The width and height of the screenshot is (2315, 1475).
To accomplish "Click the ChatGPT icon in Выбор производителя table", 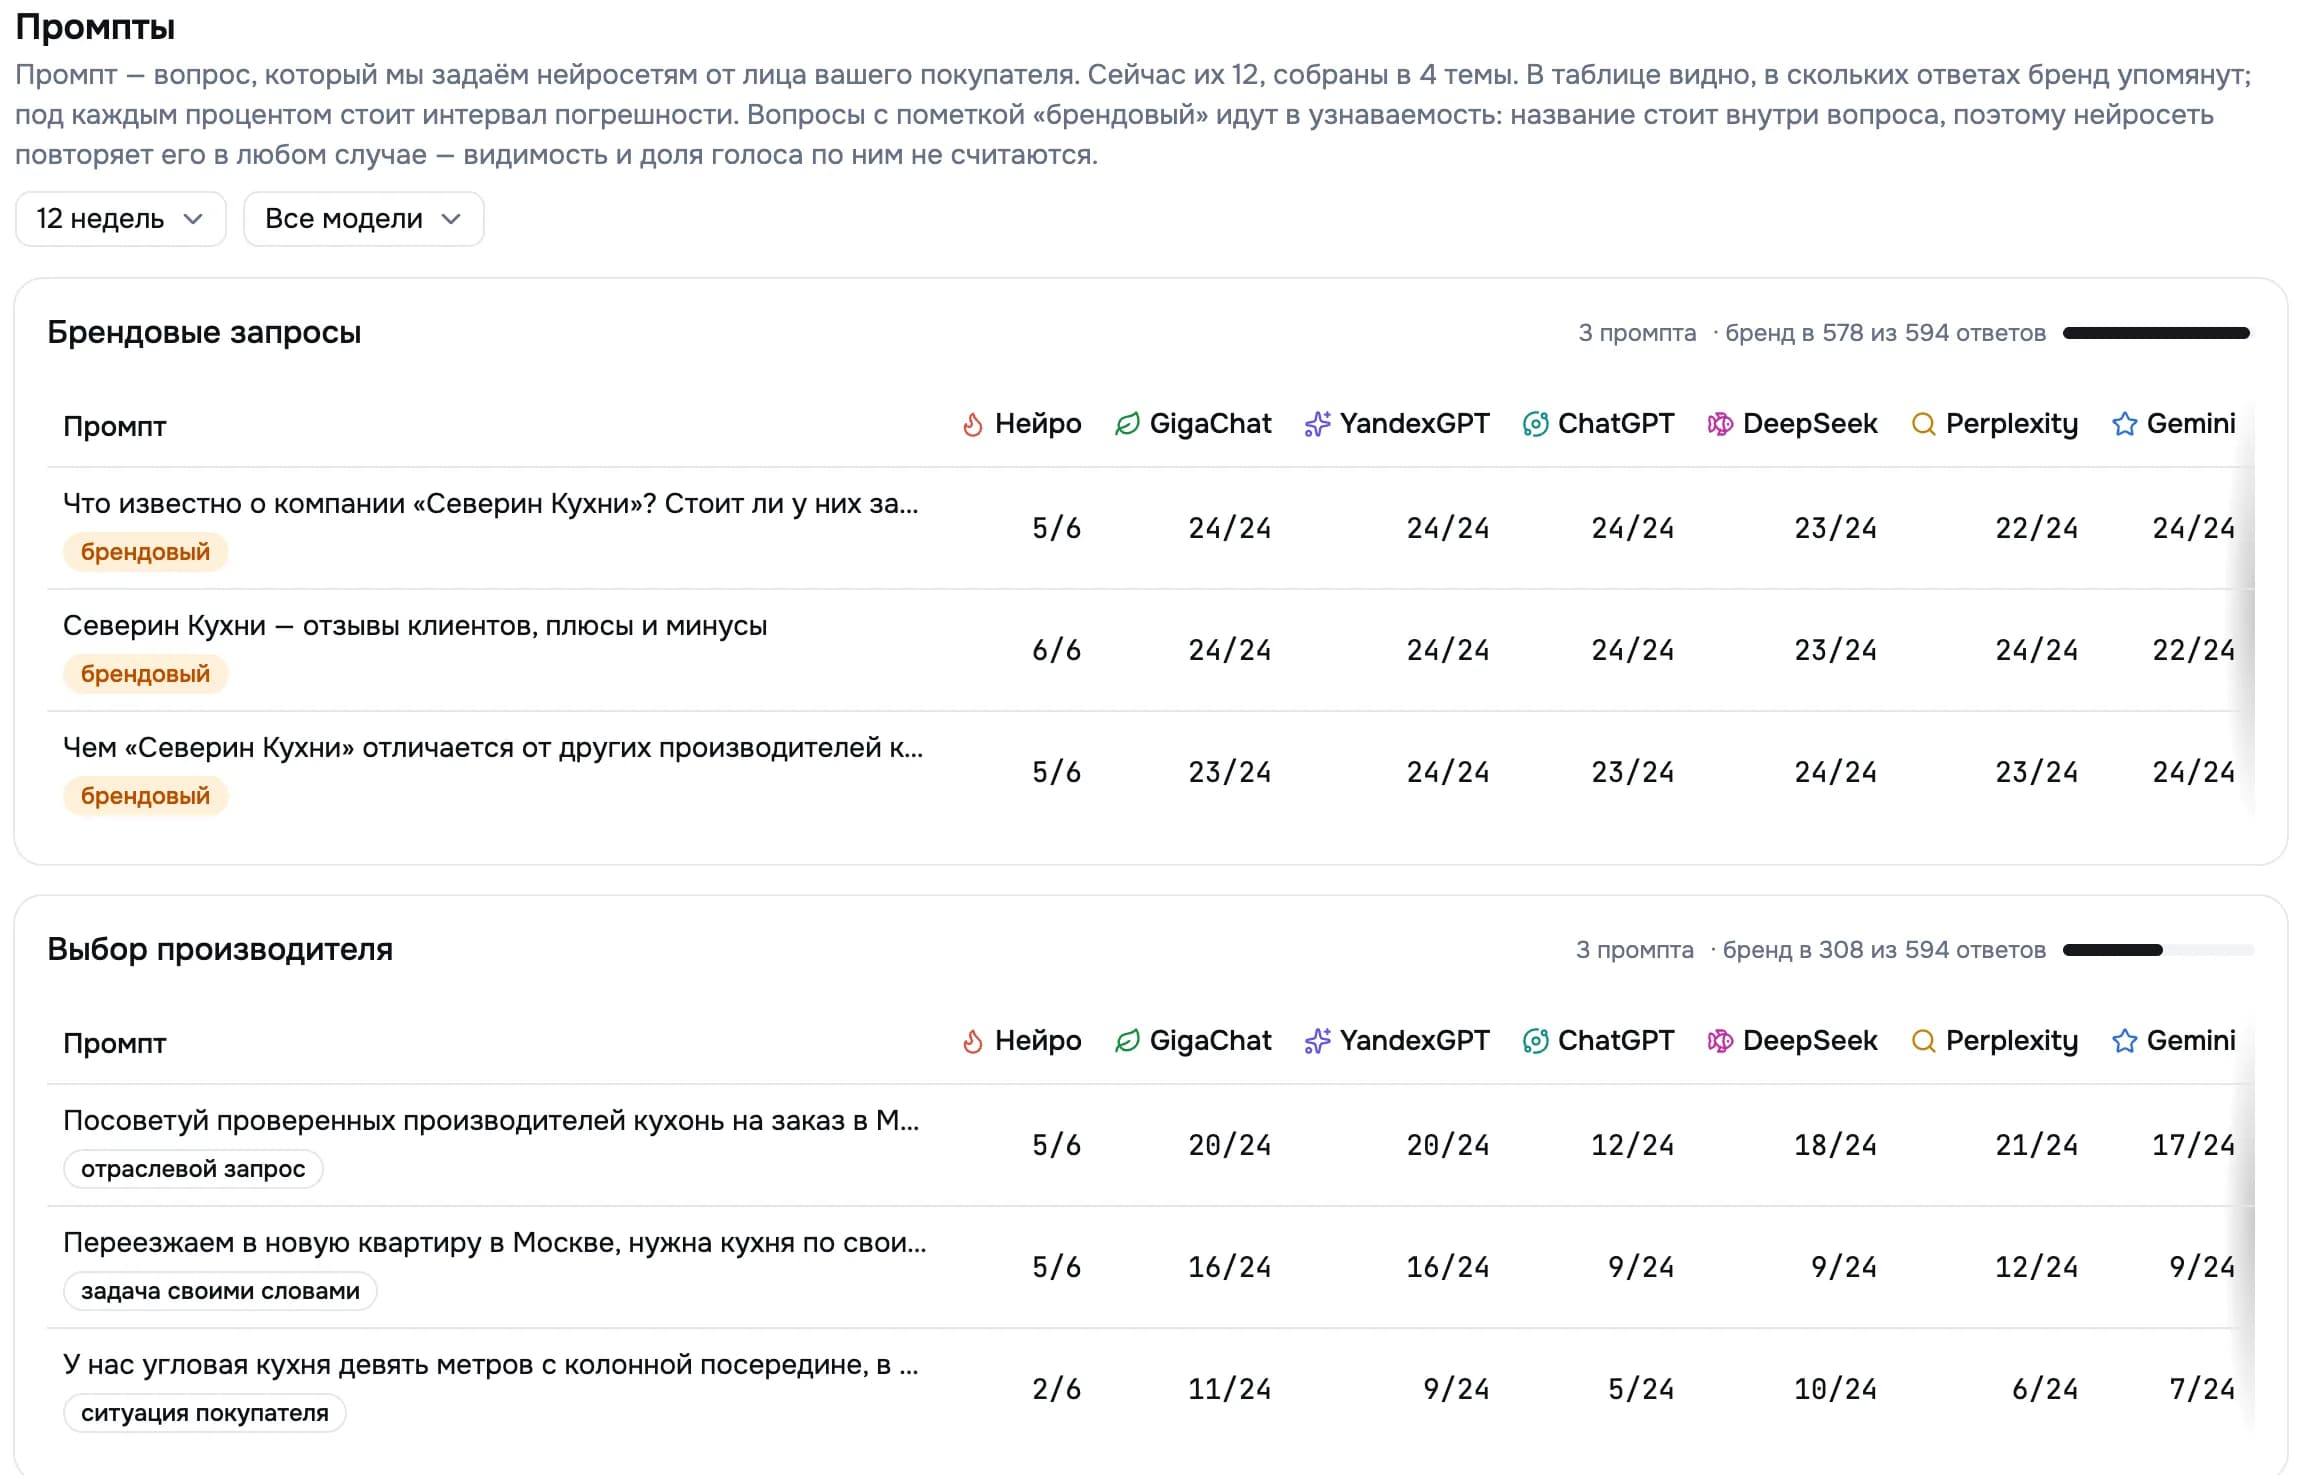I will (x=1535, y=1042).
